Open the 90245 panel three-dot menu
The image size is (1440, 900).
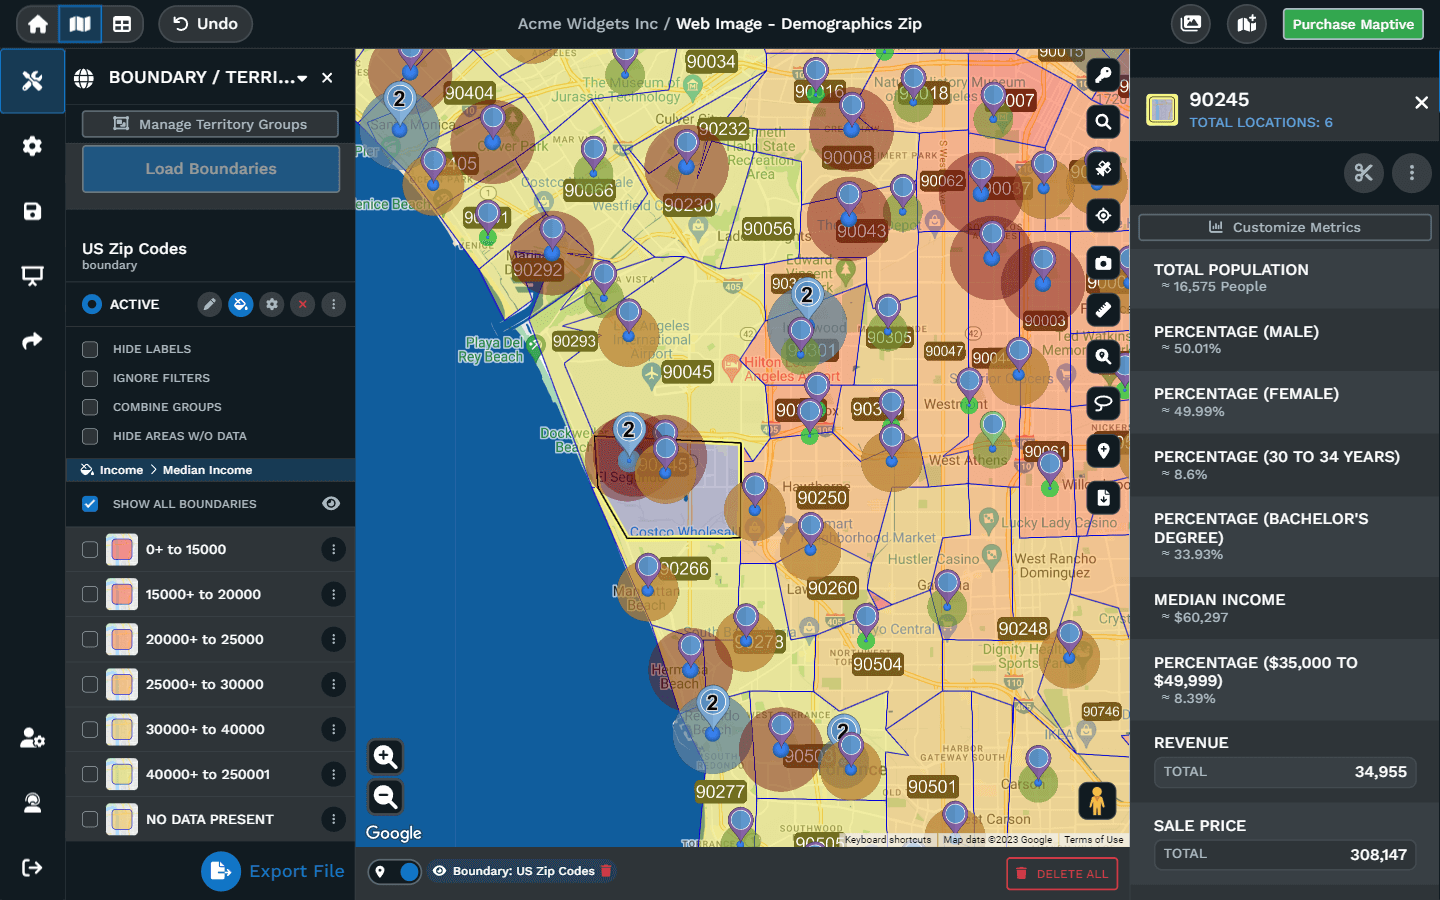point(1411,173)
